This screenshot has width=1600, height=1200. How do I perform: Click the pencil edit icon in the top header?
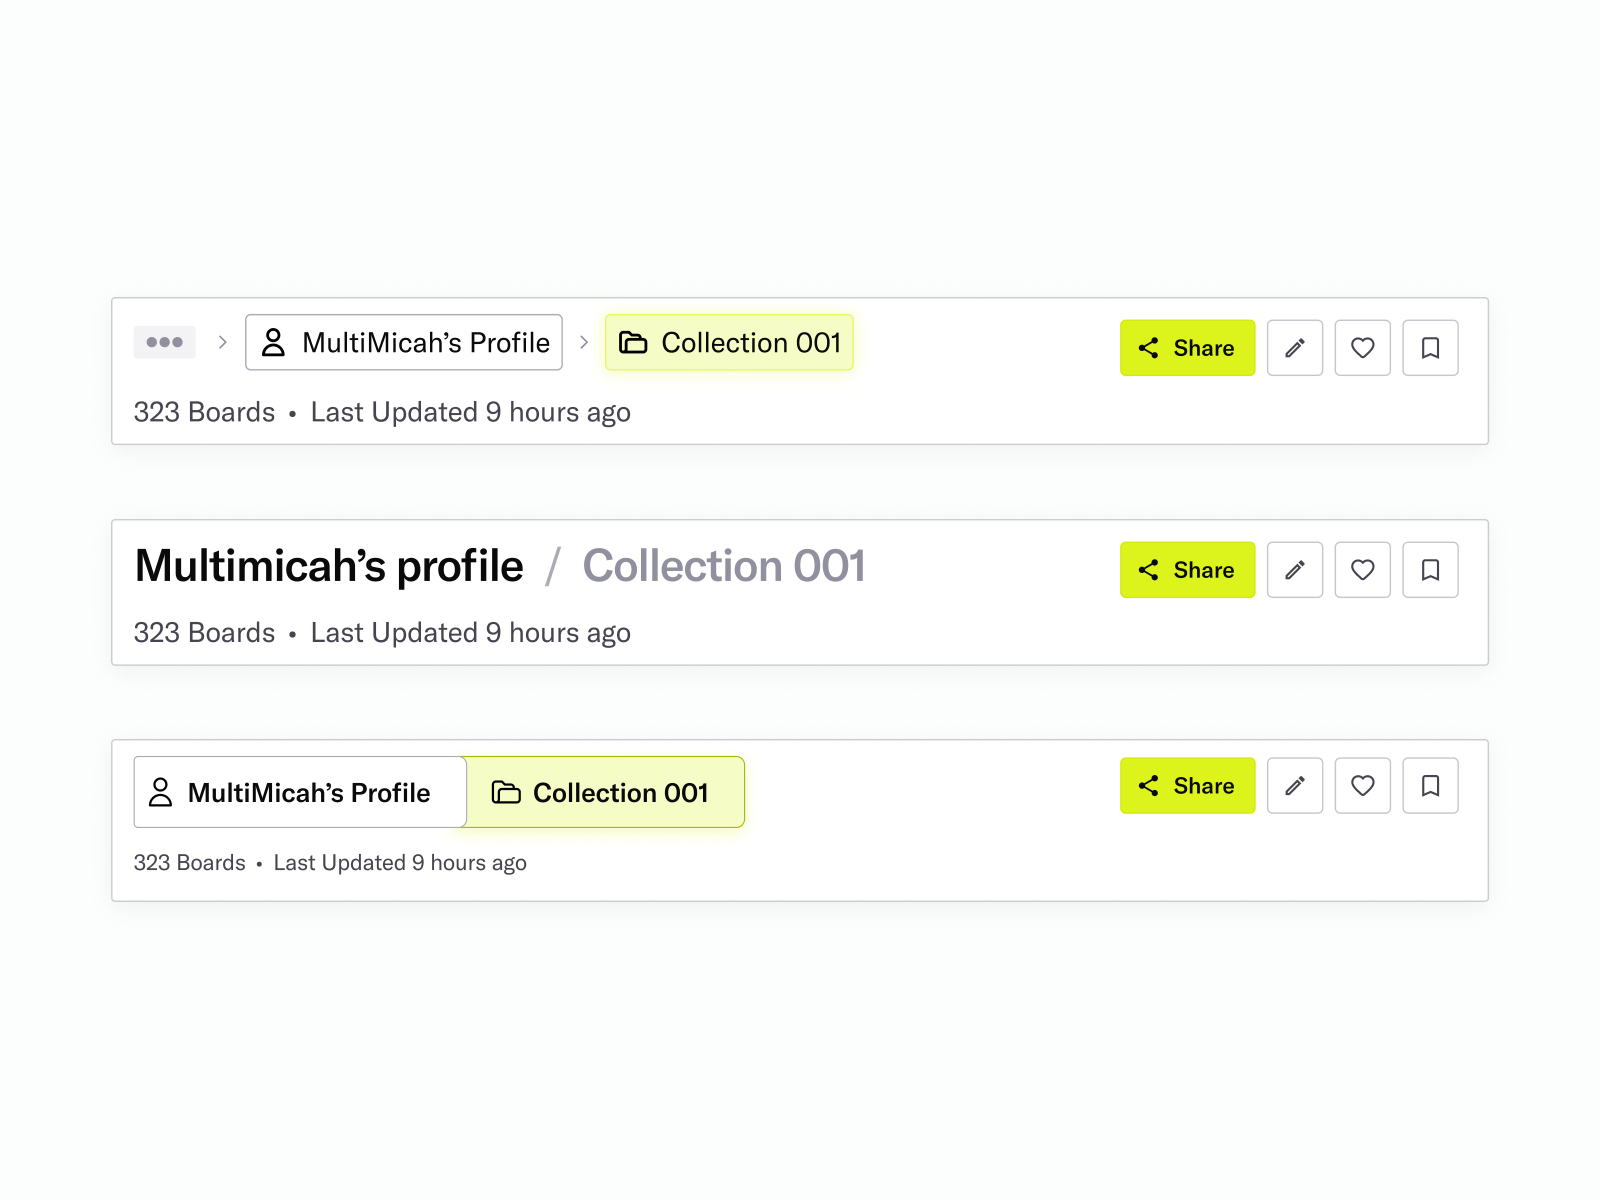click(x=1295, y=348)
